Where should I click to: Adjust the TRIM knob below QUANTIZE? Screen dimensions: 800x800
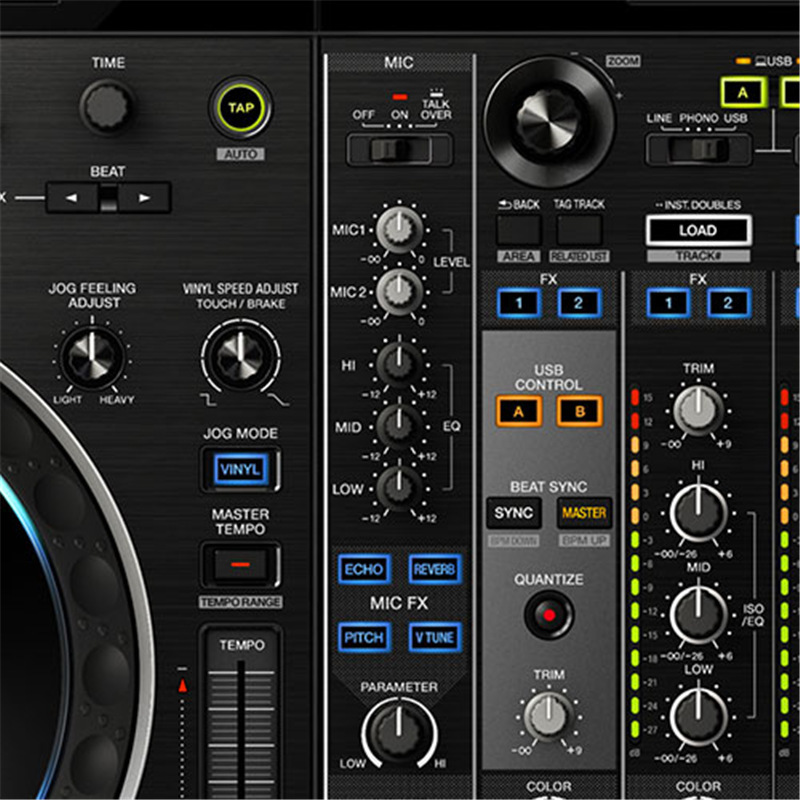(x=548, y=716)
